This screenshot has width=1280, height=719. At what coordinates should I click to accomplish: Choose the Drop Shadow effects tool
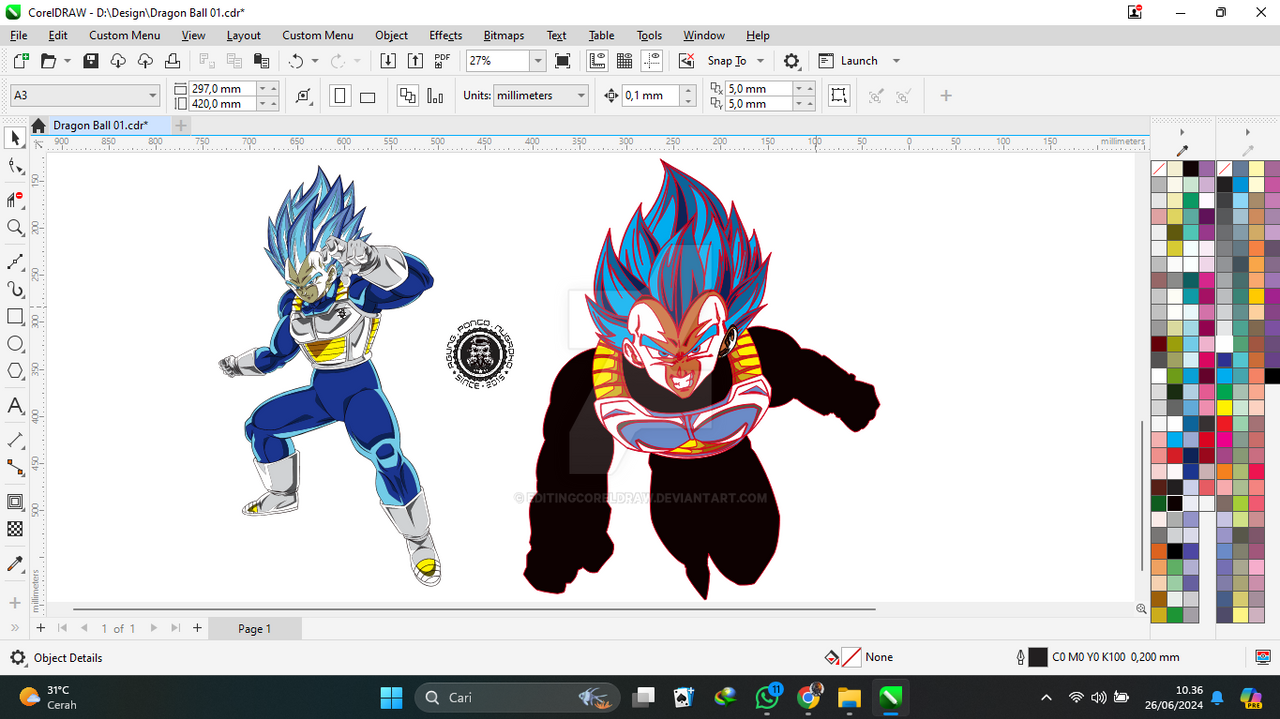[15, 502]
